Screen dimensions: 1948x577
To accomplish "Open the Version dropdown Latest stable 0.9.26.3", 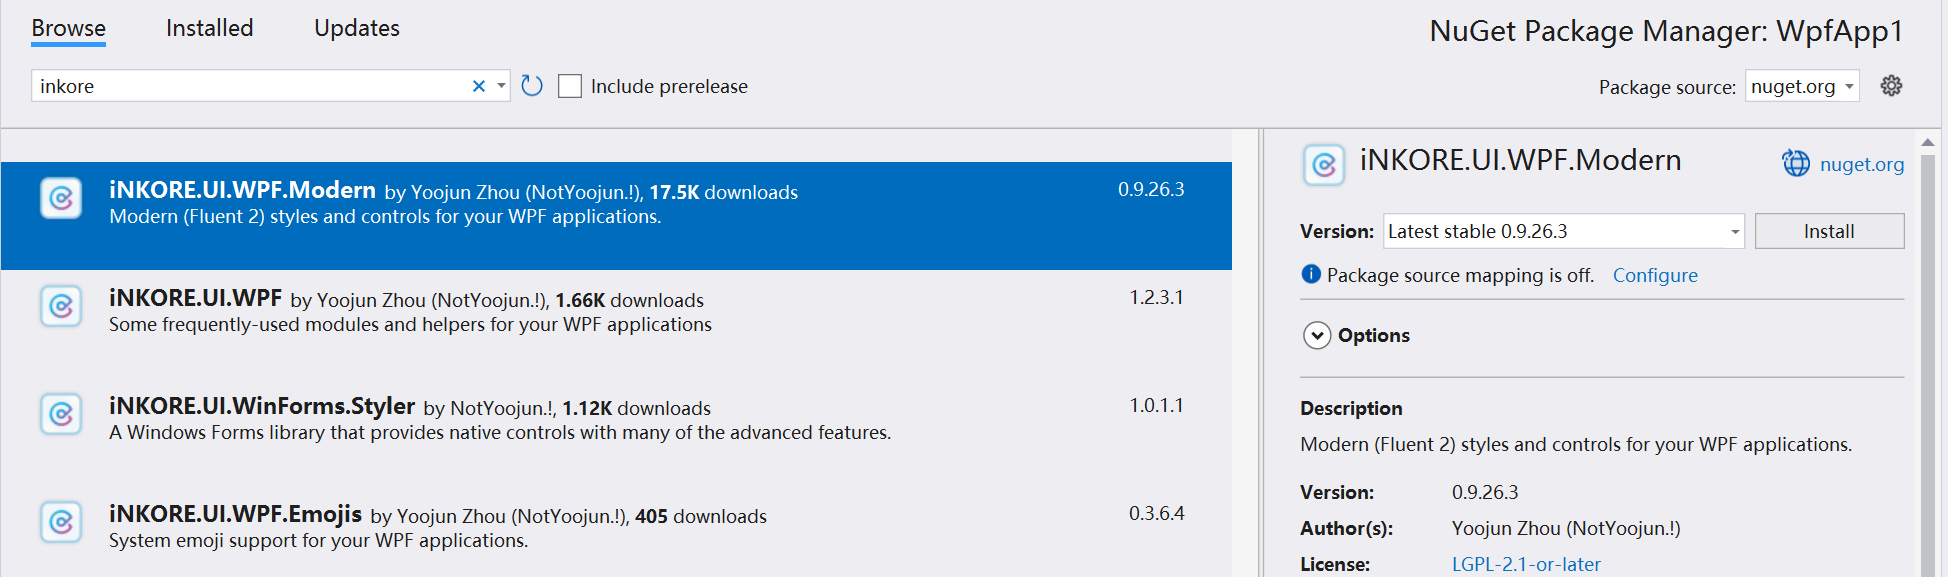I will (1564, 231).
